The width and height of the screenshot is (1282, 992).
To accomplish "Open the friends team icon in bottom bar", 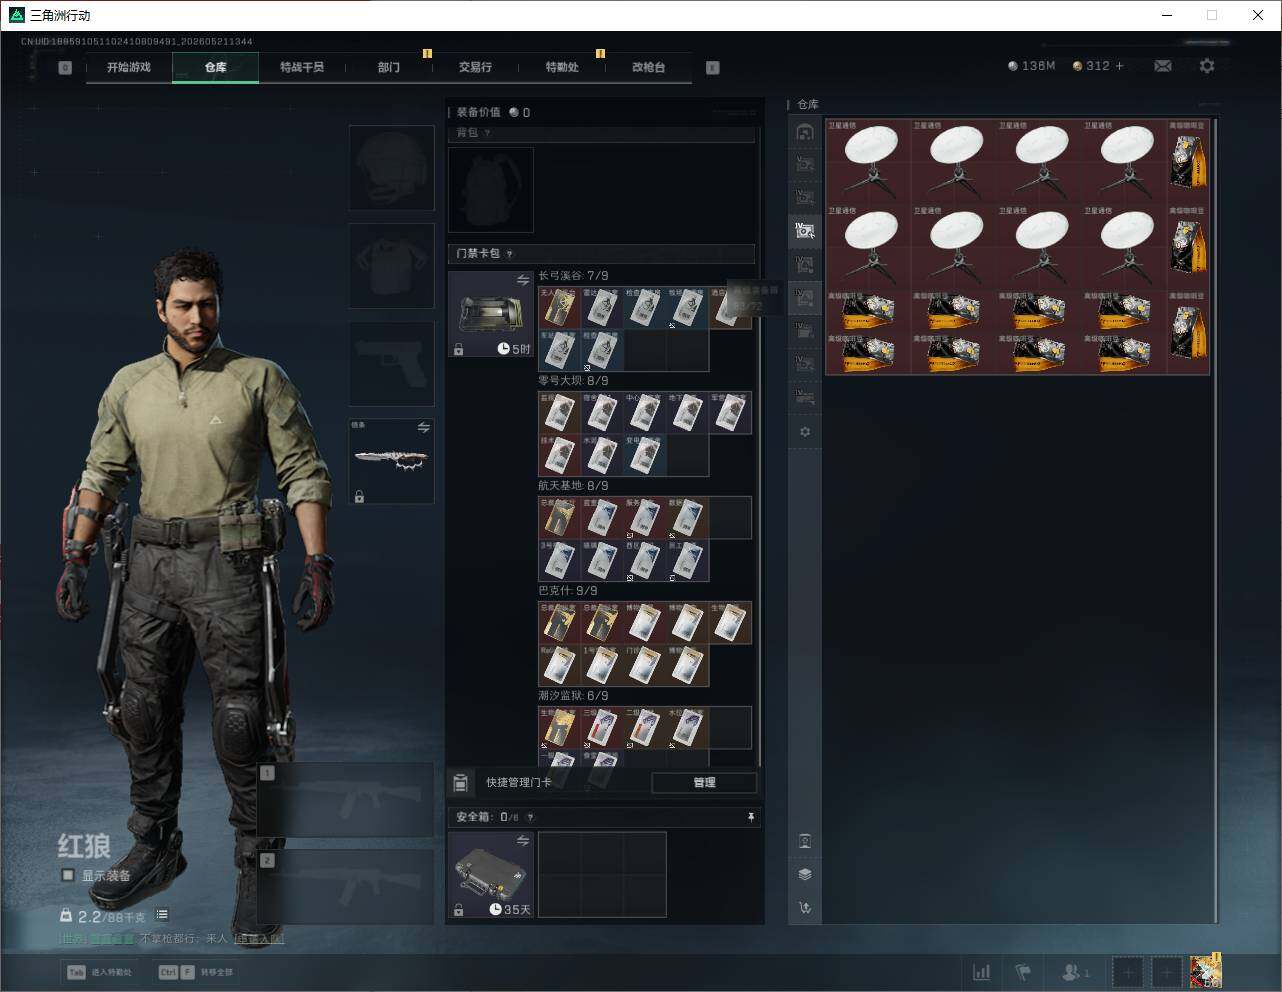I will 1076,972.
